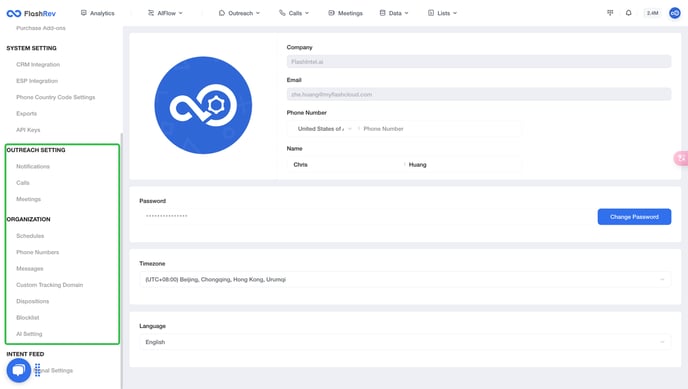Open API Keys in sidebar
The height and width of the screenshot is (389, 688).
pos(28,130)
